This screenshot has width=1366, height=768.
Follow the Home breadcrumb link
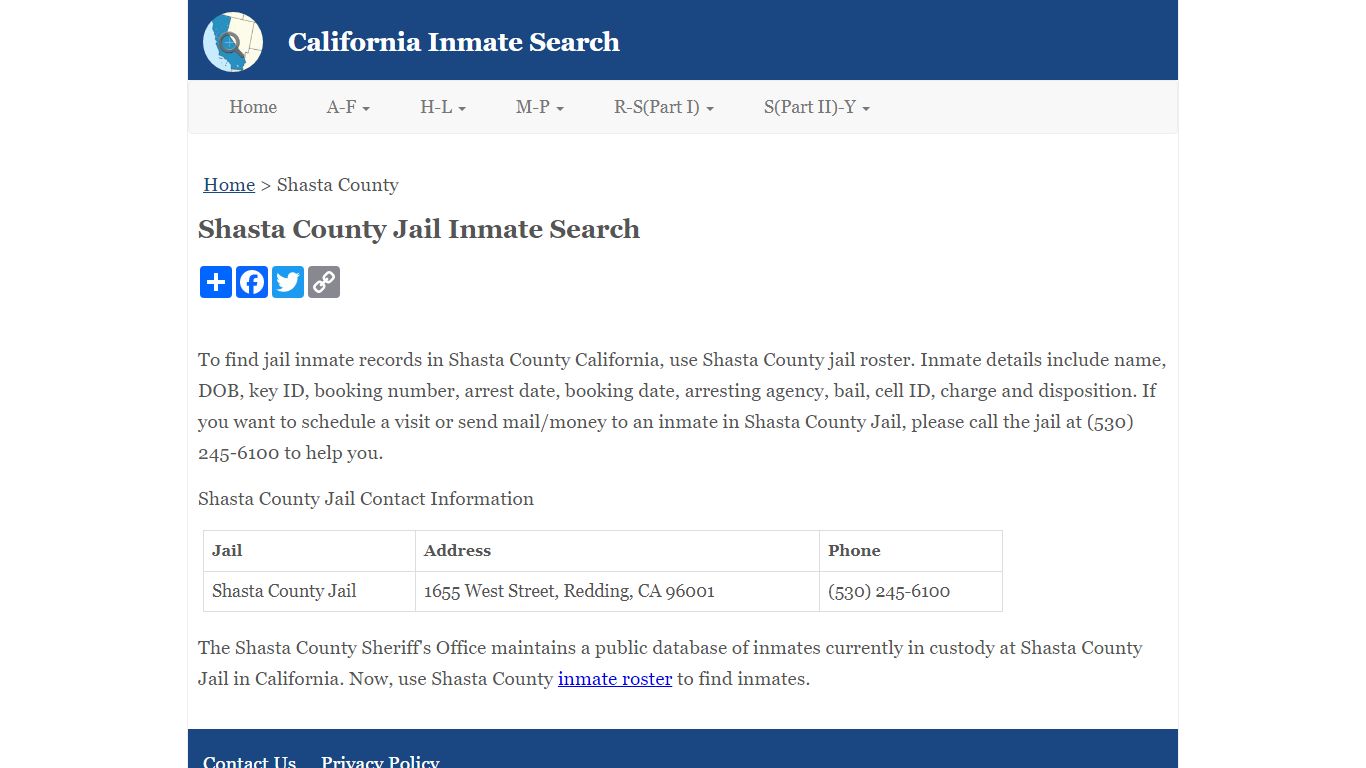click(x=229, y=185)
